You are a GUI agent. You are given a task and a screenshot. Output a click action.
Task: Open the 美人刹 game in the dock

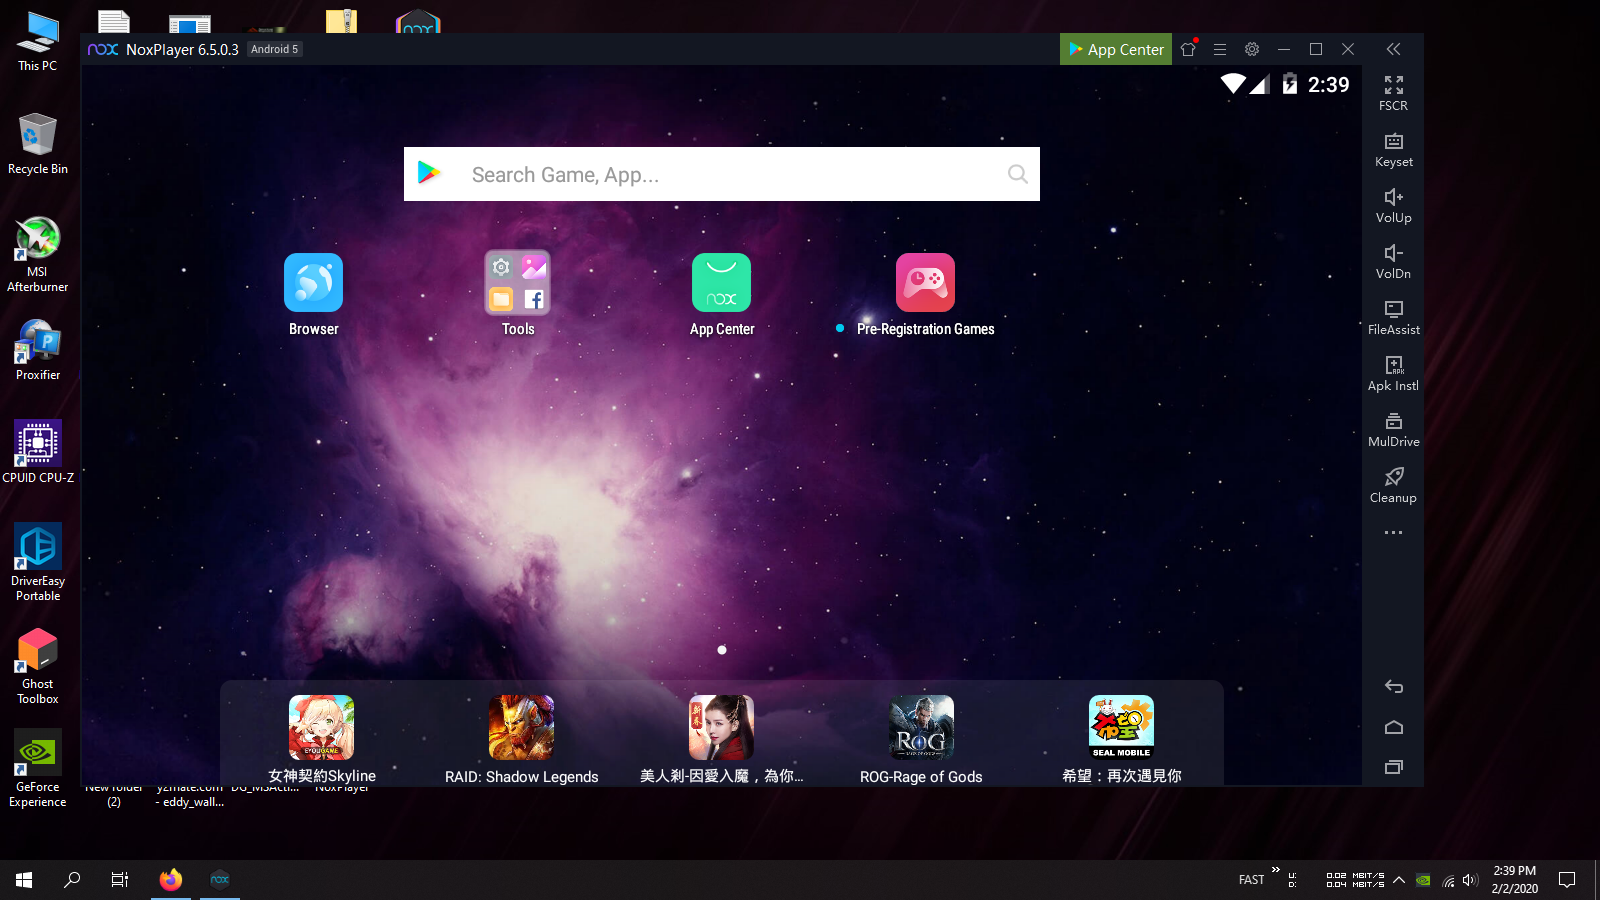tap(721, 740)
